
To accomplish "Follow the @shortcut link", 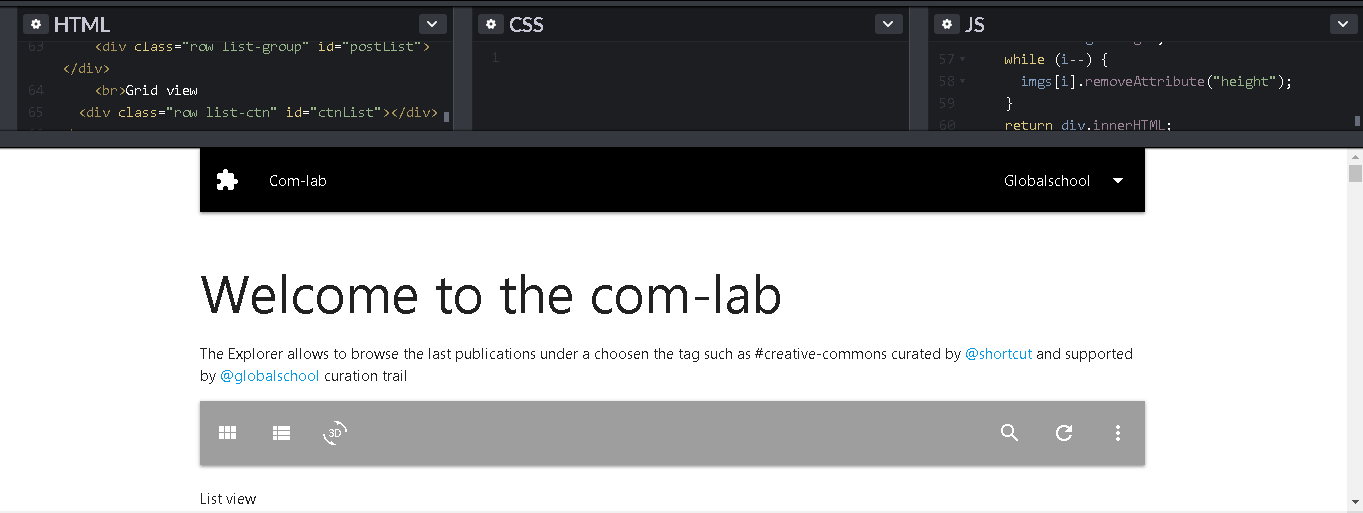I will click(998, 354).
